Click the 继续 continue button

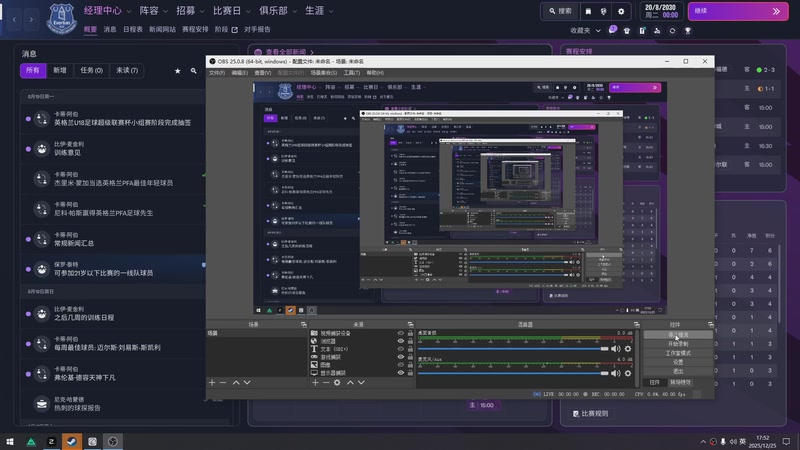738,11
